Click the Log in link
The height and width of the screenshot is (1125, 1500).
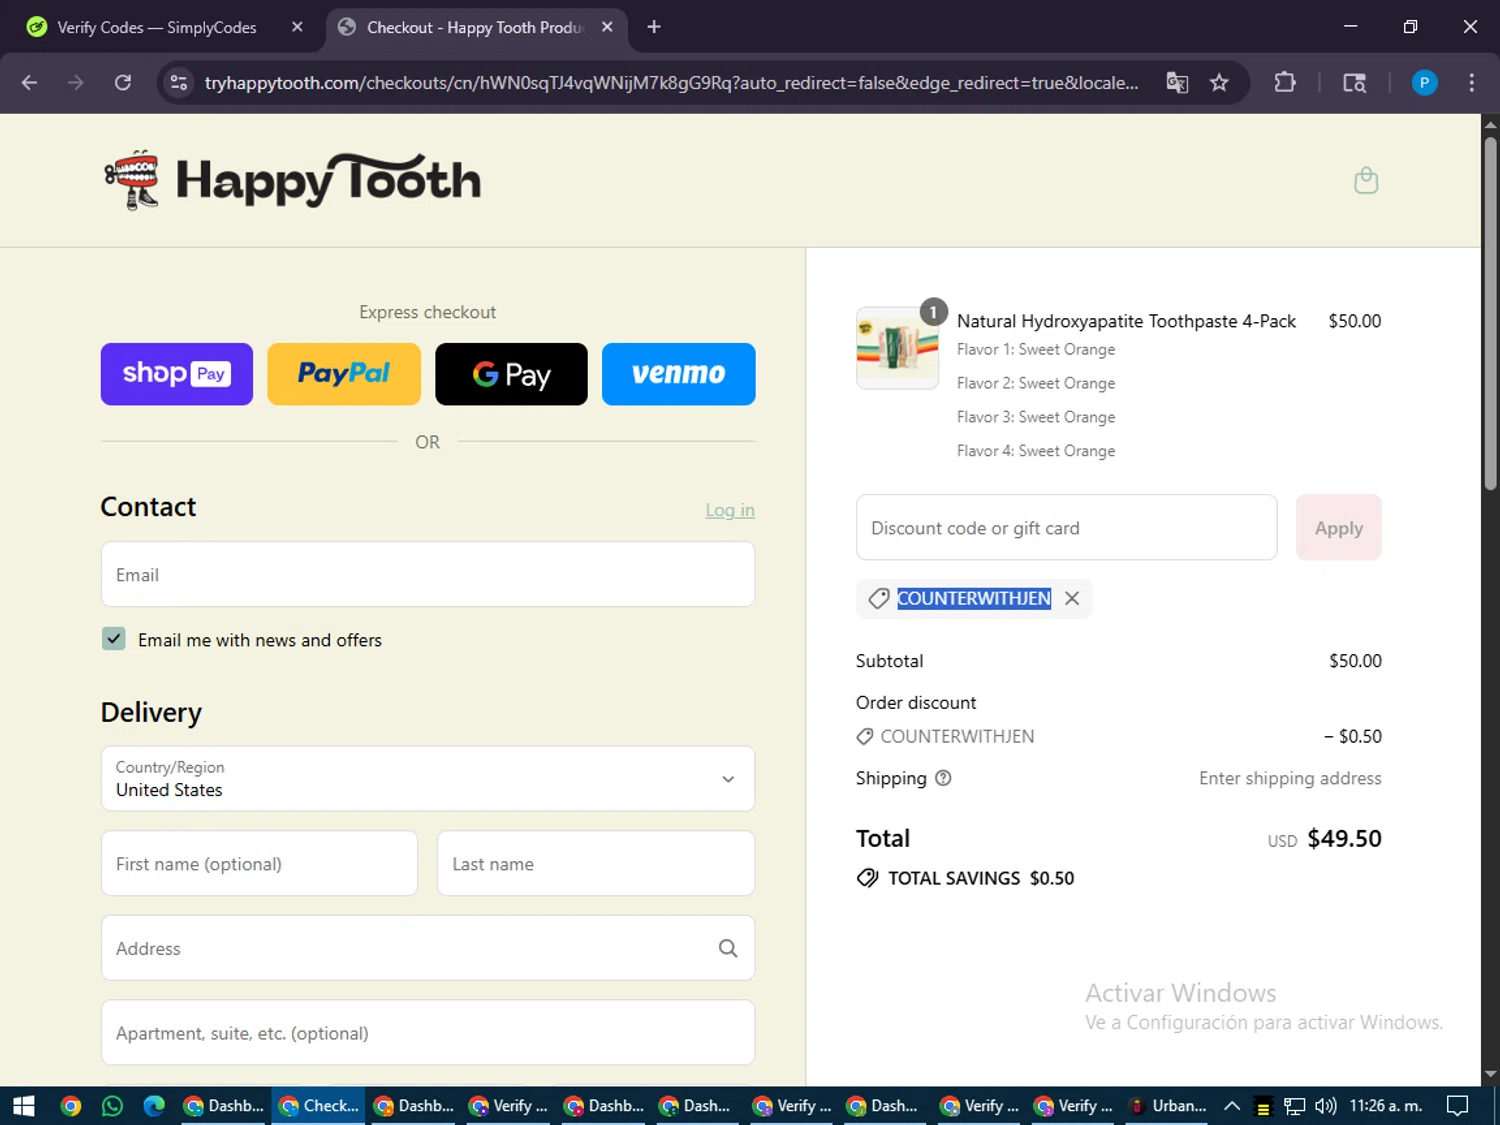[x=730, y=510]
